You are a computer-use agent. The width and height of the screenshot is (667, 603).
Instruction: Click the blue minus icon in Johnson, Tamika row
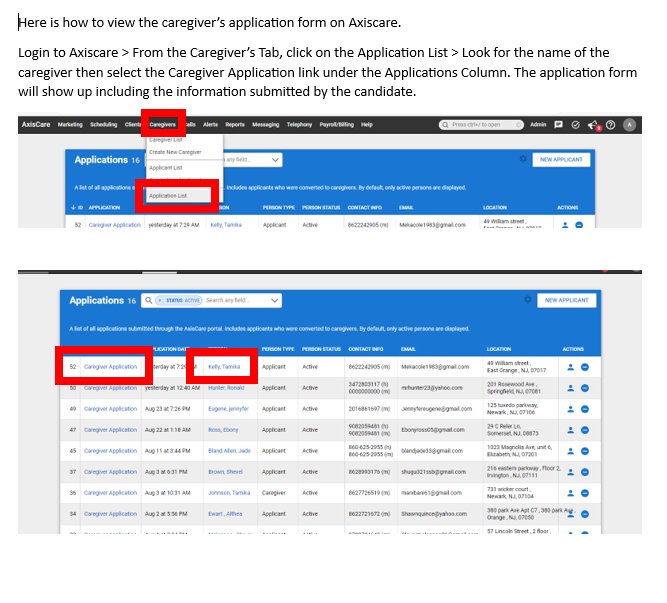point(585,493)
